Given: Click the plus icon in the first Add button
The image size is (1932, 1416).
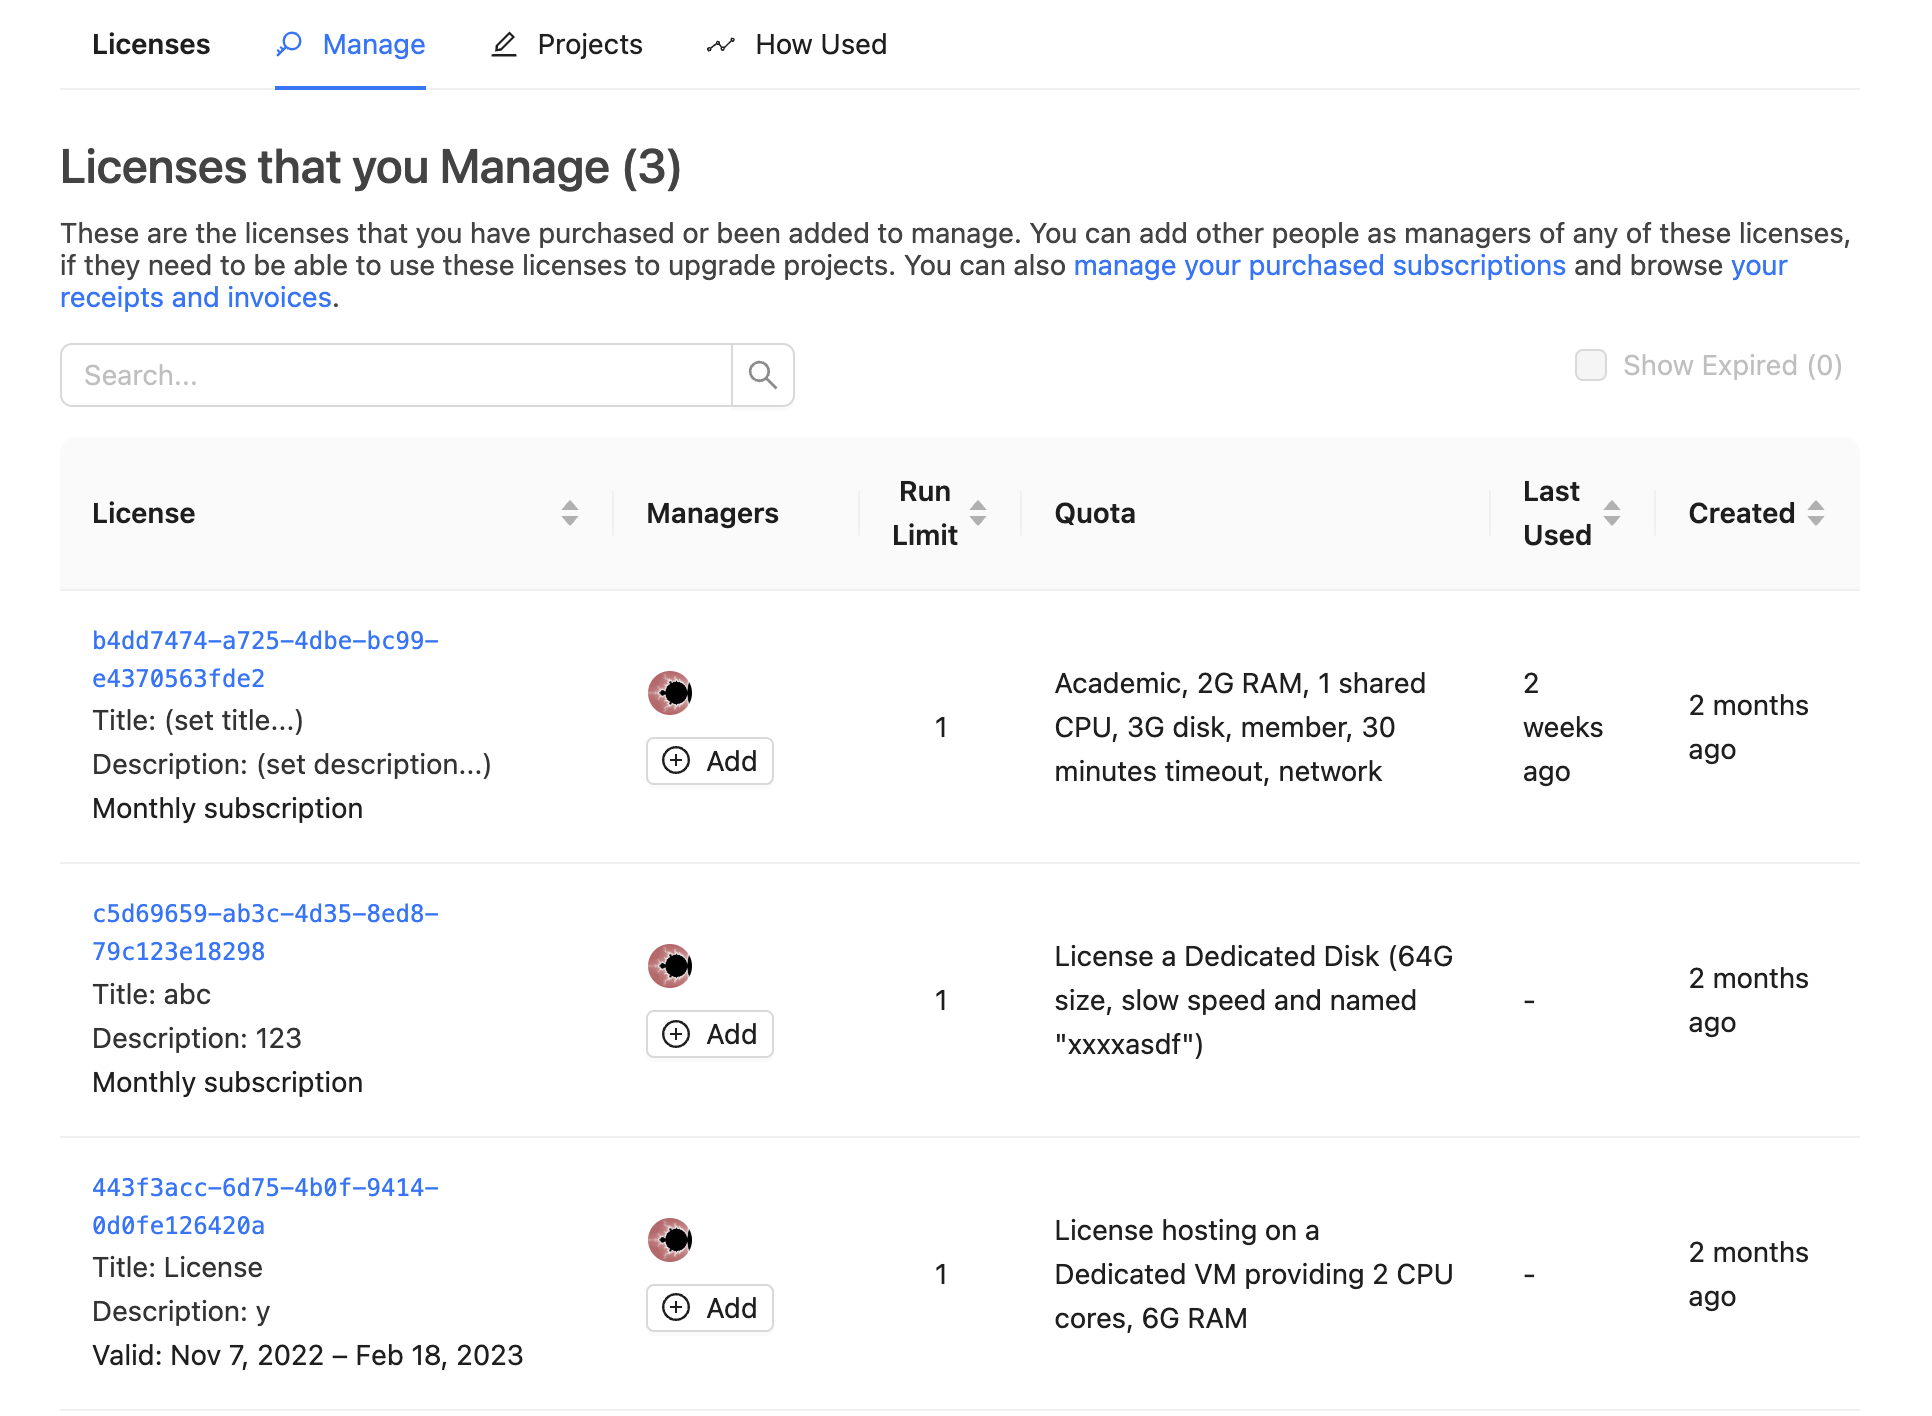Looking at the screenshot, I should (x=677, y=760).
